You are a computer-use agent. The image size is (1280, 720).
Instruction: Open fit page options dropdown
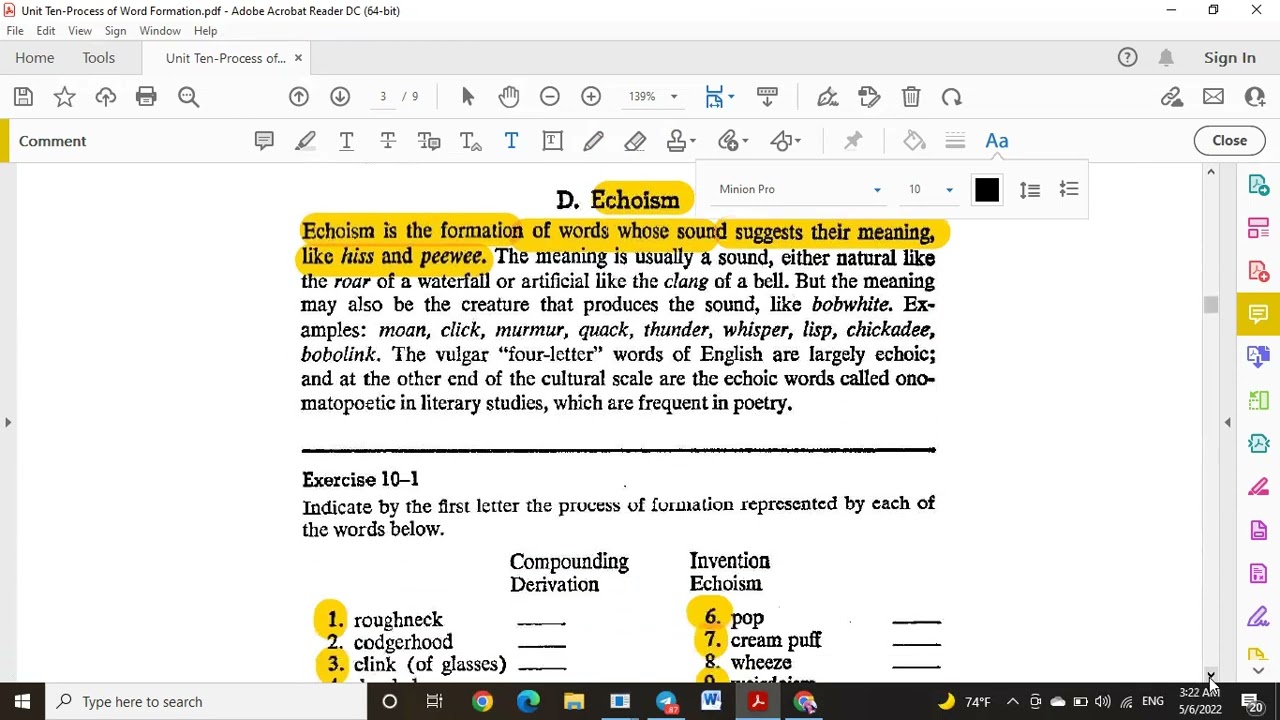tap(731, 97)
